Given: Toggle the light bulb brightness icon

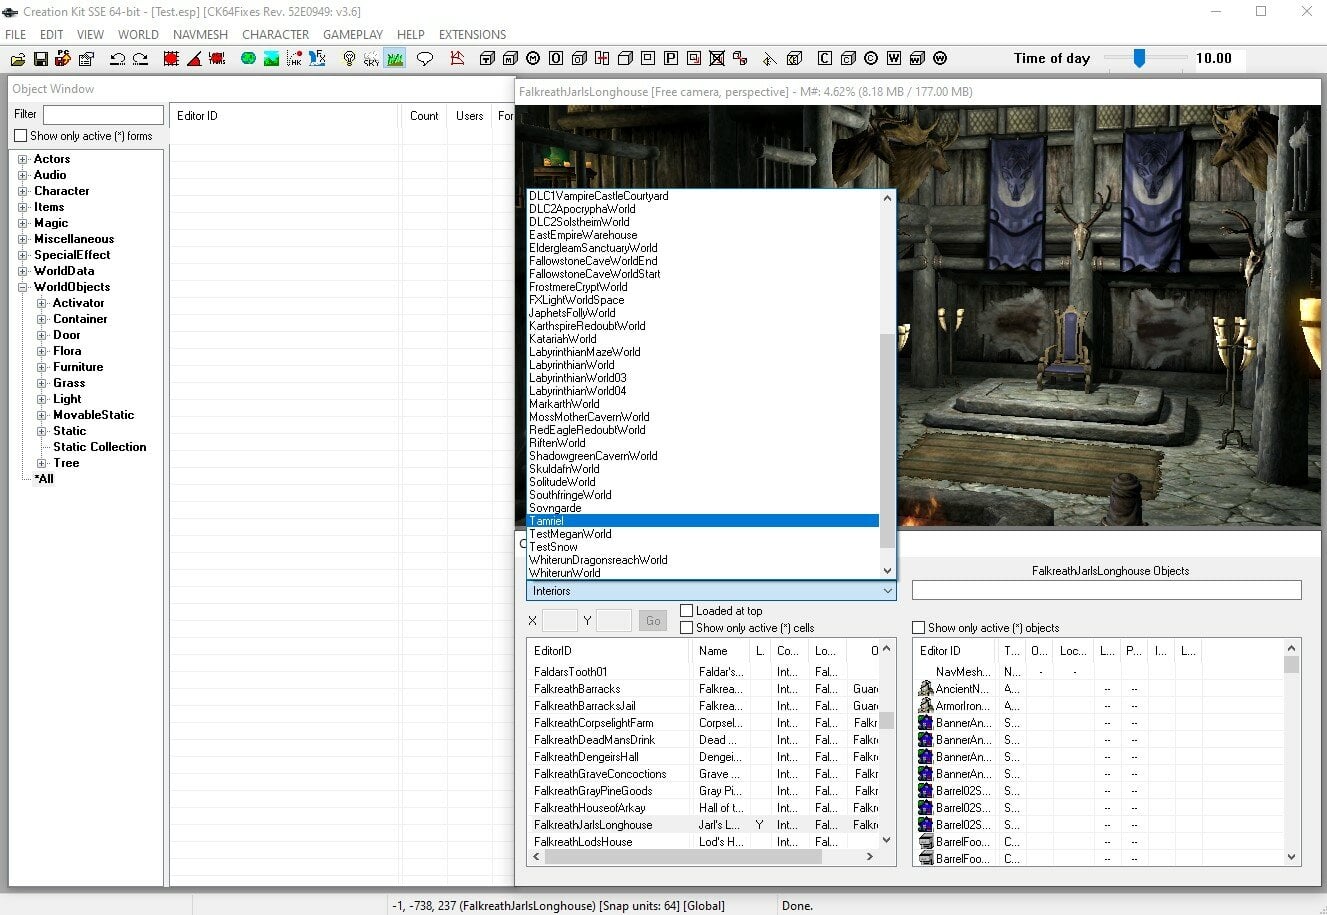Looking at the screenshot, I should 349,59.
